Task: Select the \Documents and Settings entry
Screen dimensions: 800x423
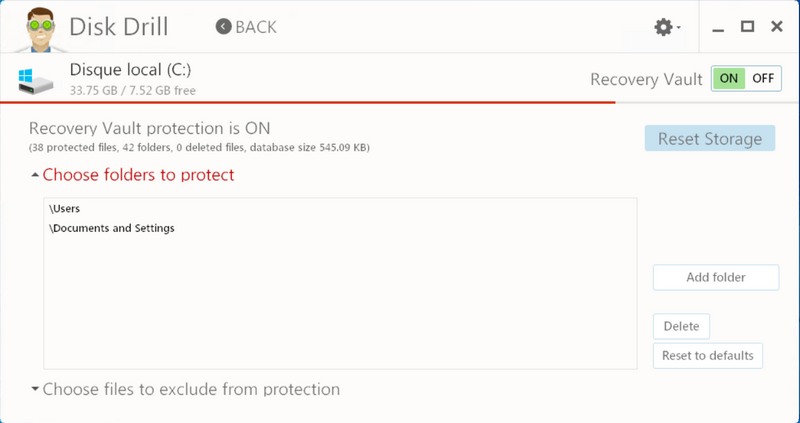Action: pos(111,228)
